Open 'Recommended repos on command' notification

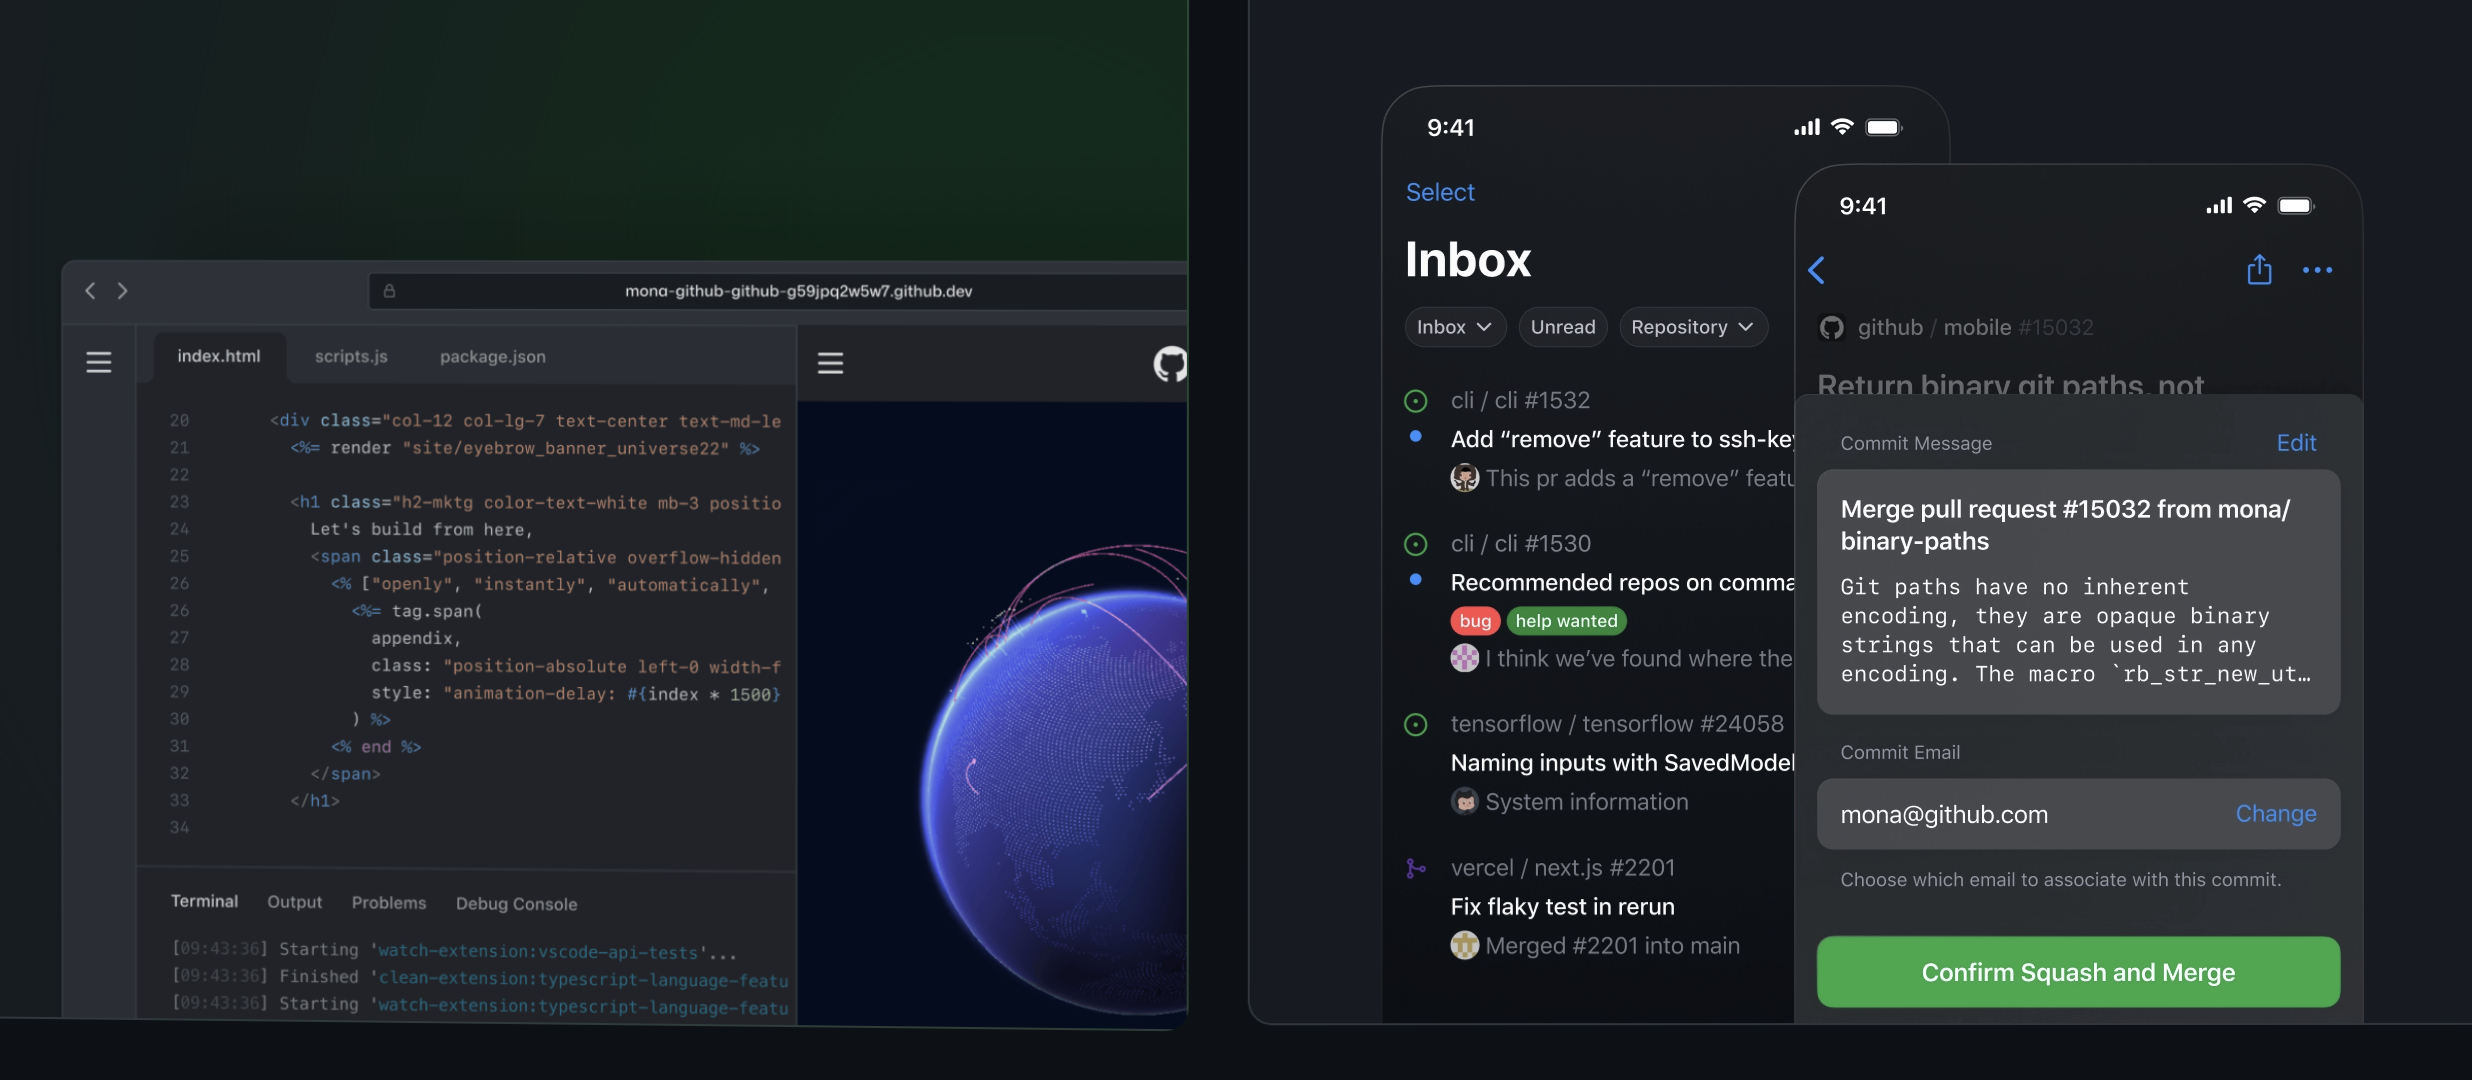click(x=1622, y=582)
